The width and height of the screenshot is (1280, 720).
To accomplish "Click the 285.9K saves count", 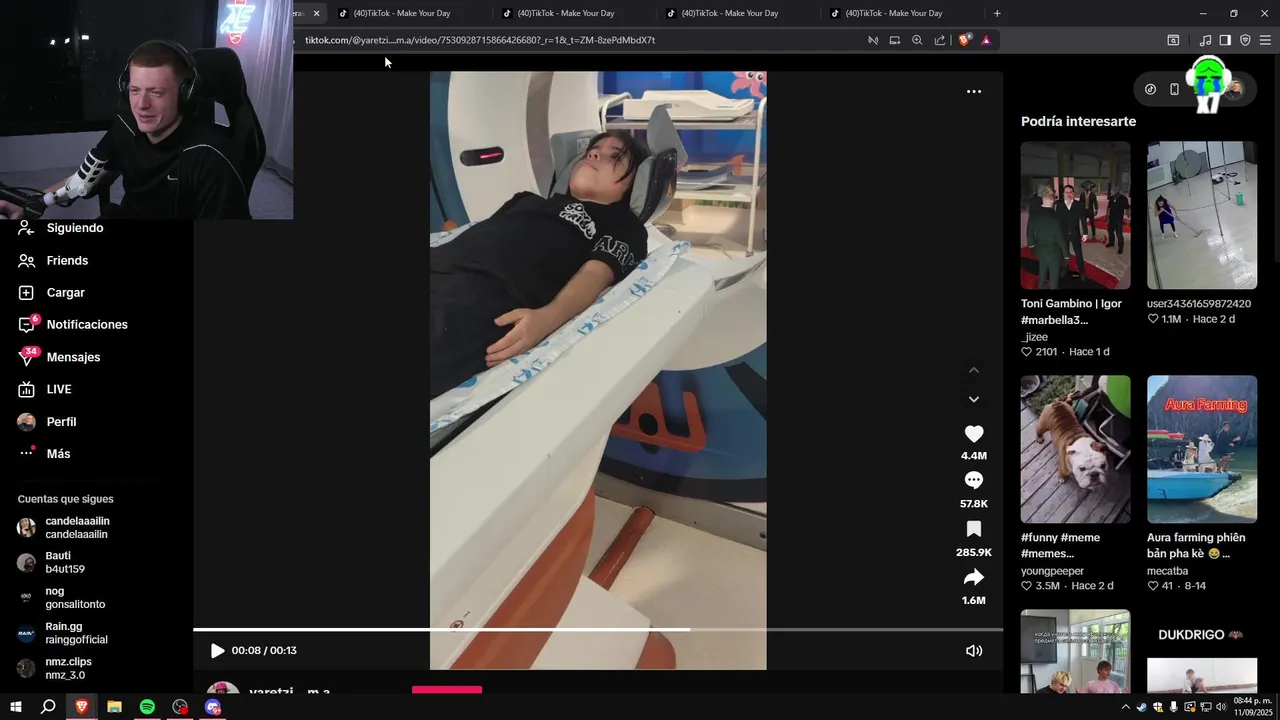I will click(x=974, y=552).
